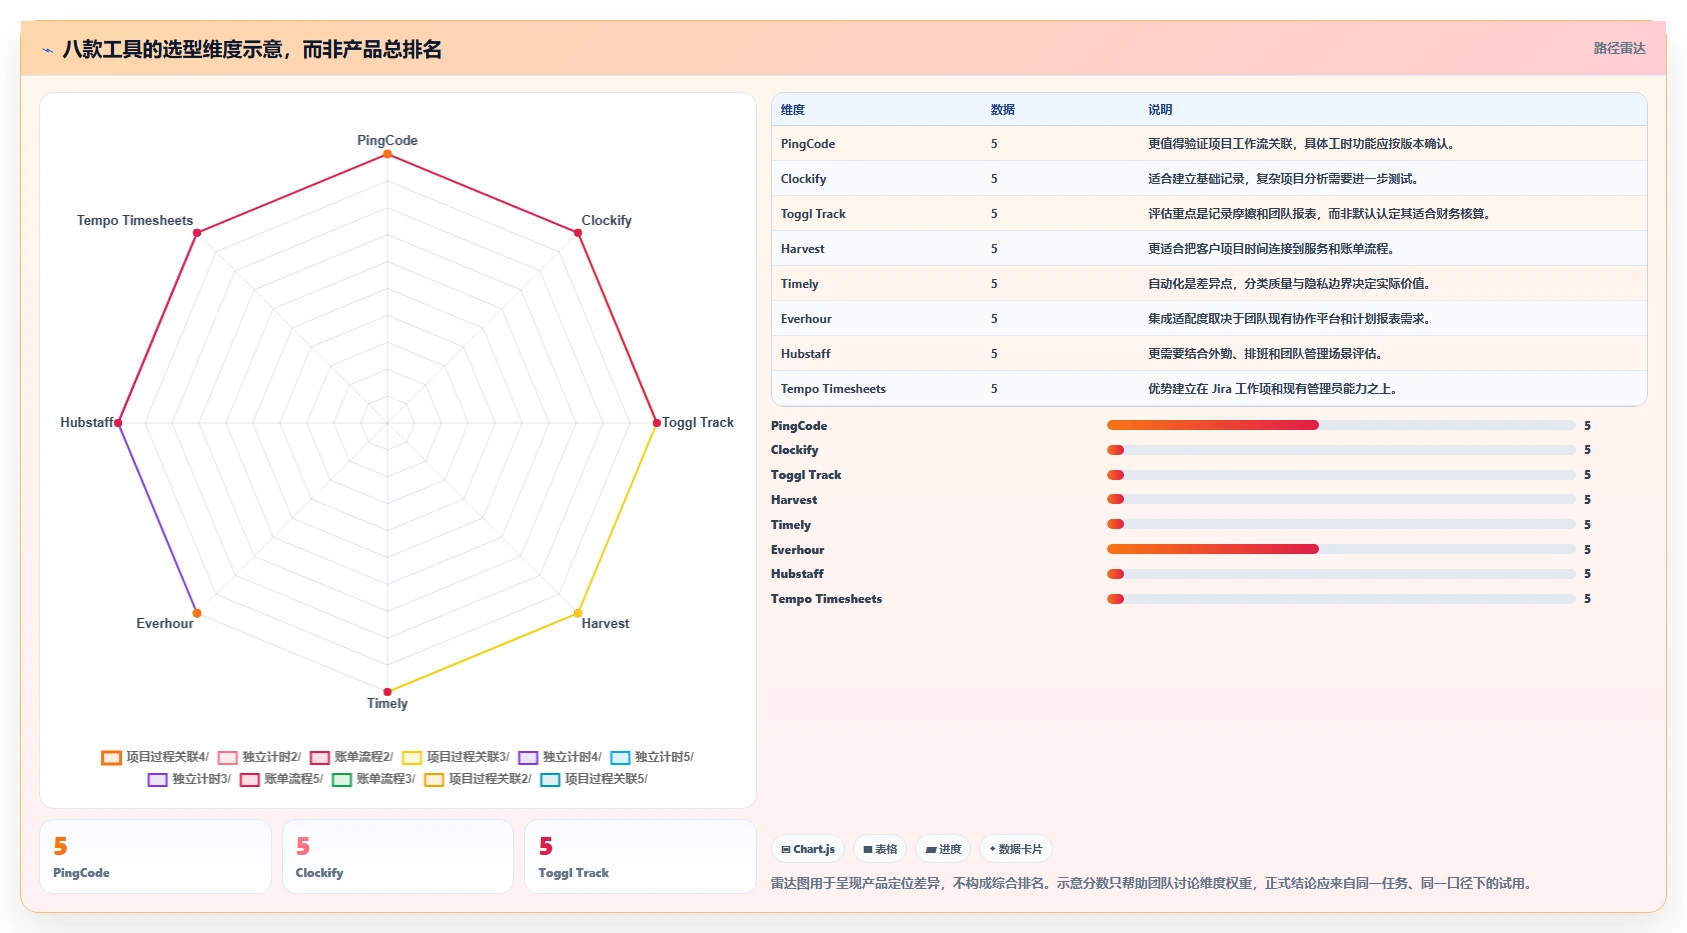This screenshot has width=1687, height=933.
Task: Toggle the 项目过程关联3/ legend dataset
Action: point(456,757)
